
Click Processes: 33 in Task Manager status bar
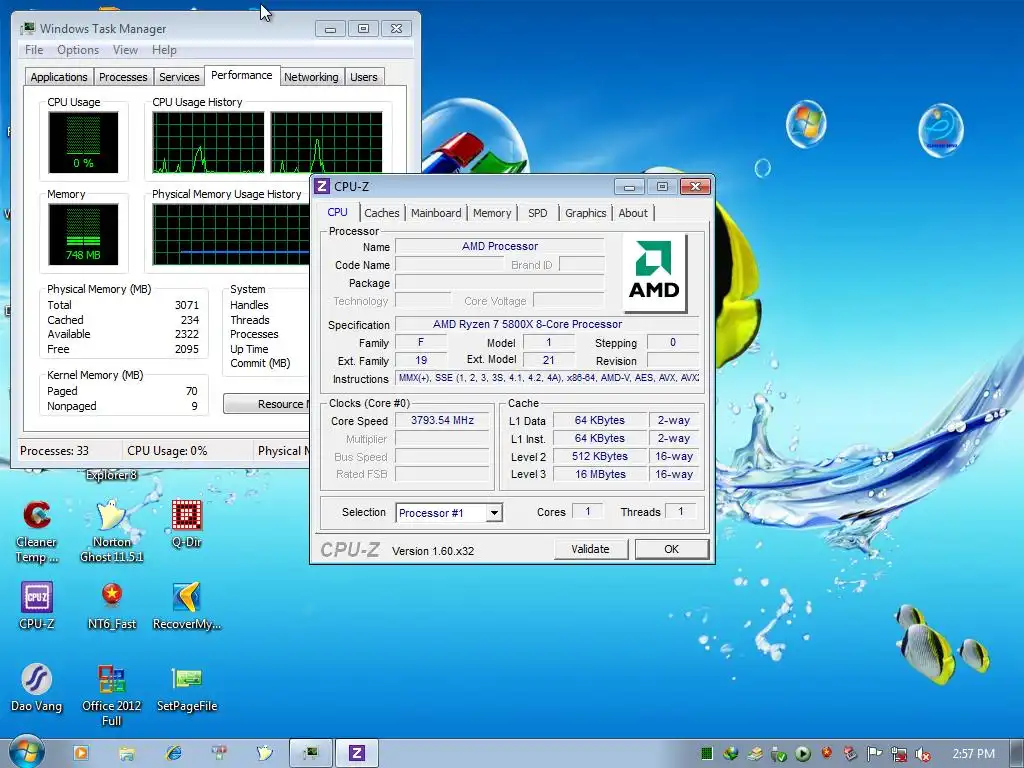54,451
